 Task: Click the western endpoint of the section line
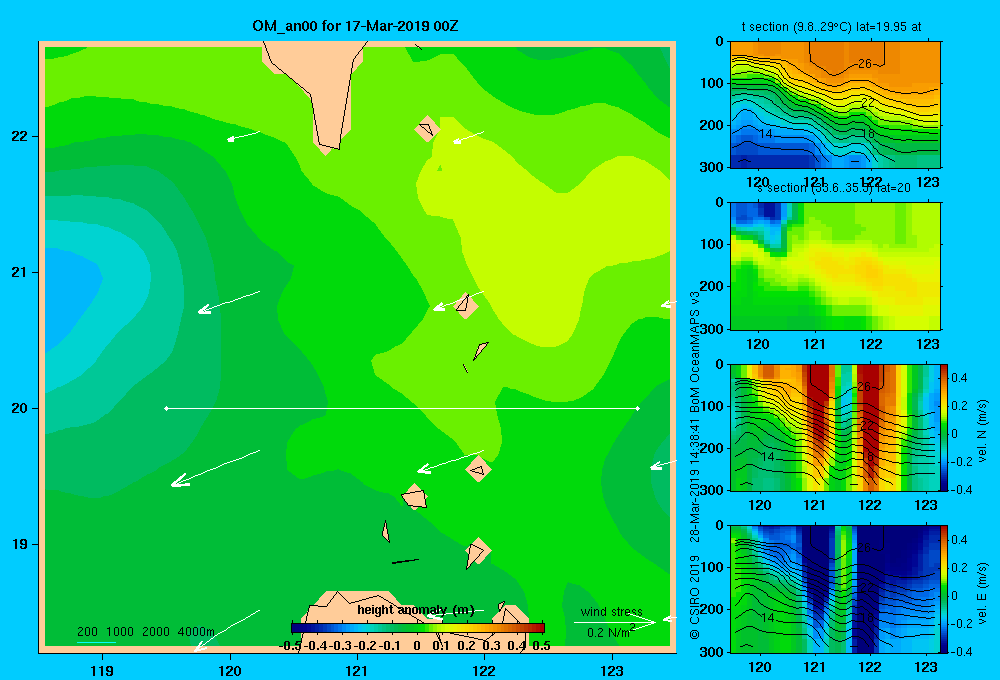pos(166,408)
